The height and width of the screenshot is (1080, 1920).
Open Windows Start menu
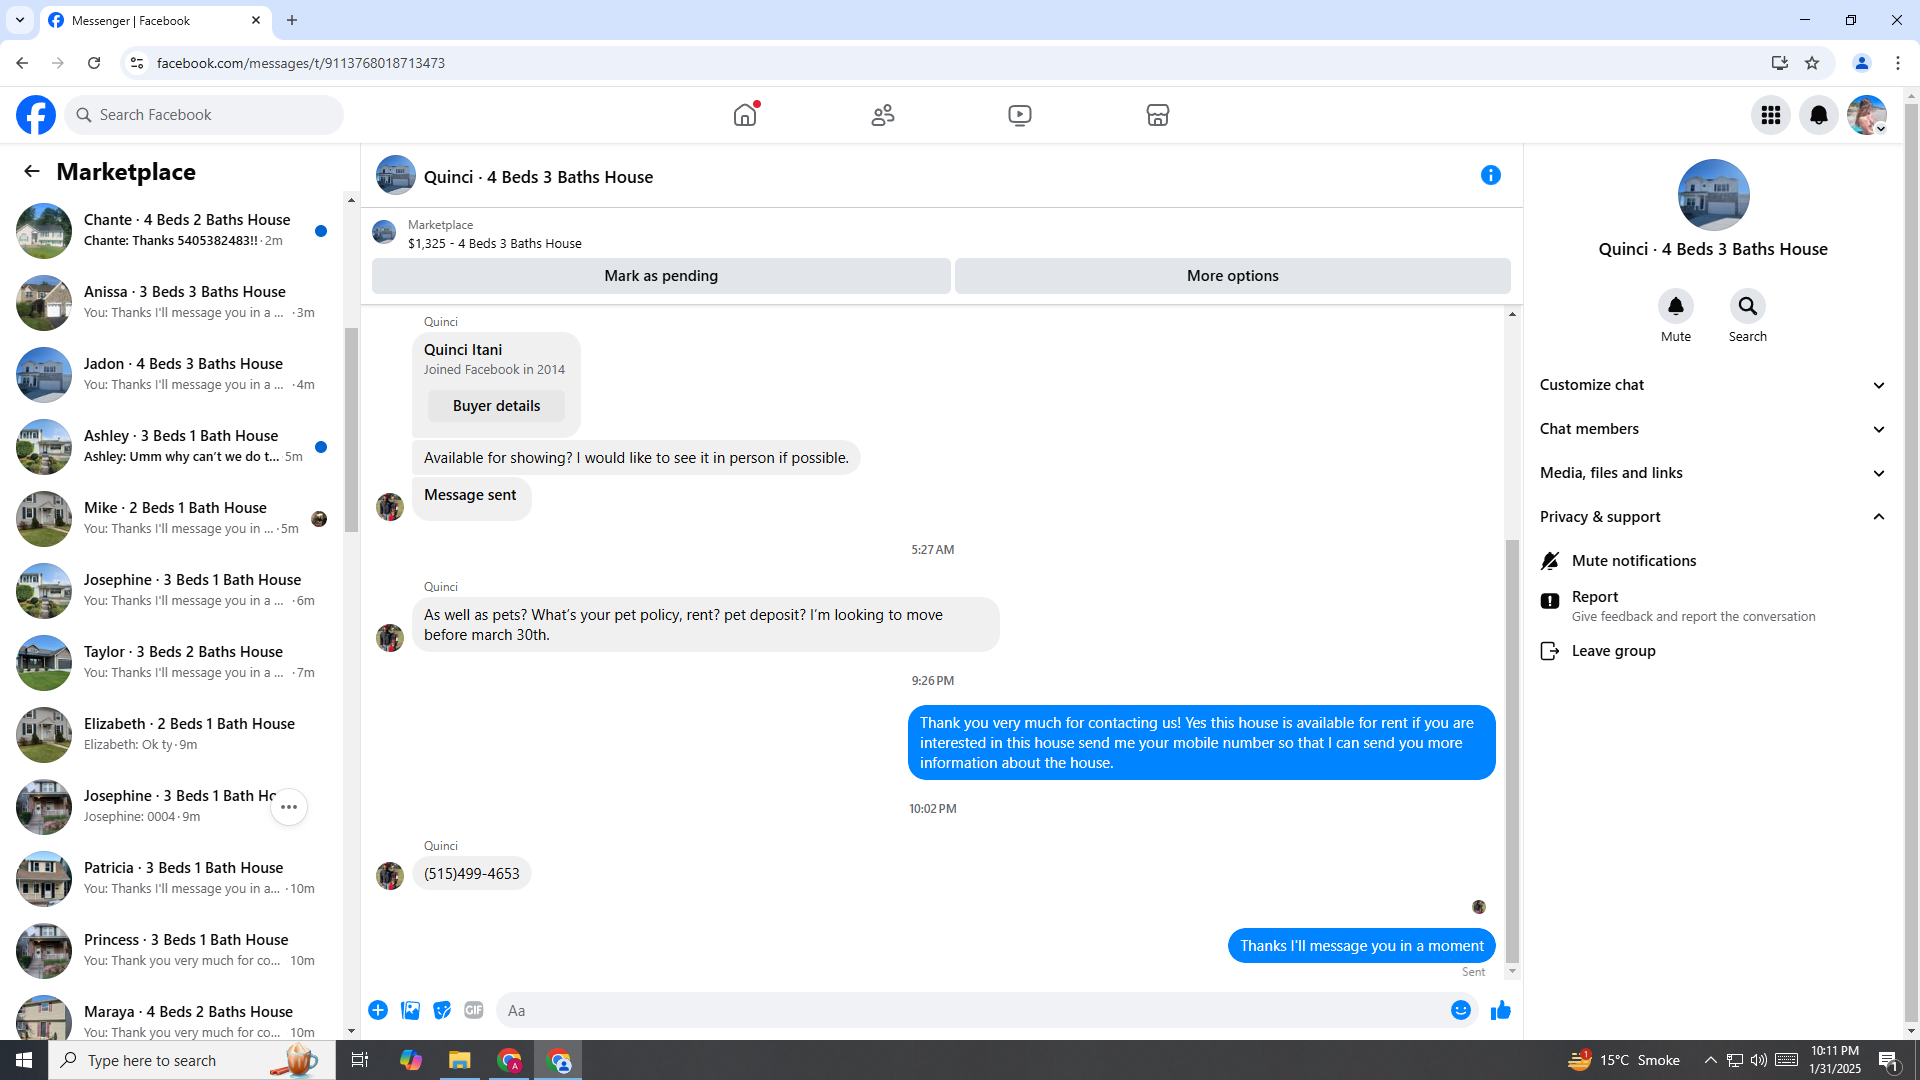click(x=24, y=1060)
